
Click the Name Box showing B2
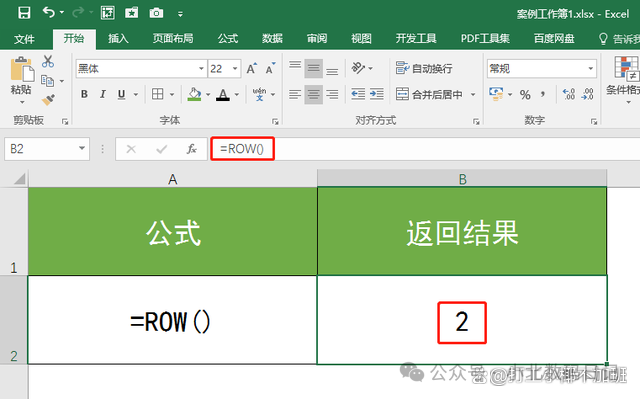pos(47,149)
